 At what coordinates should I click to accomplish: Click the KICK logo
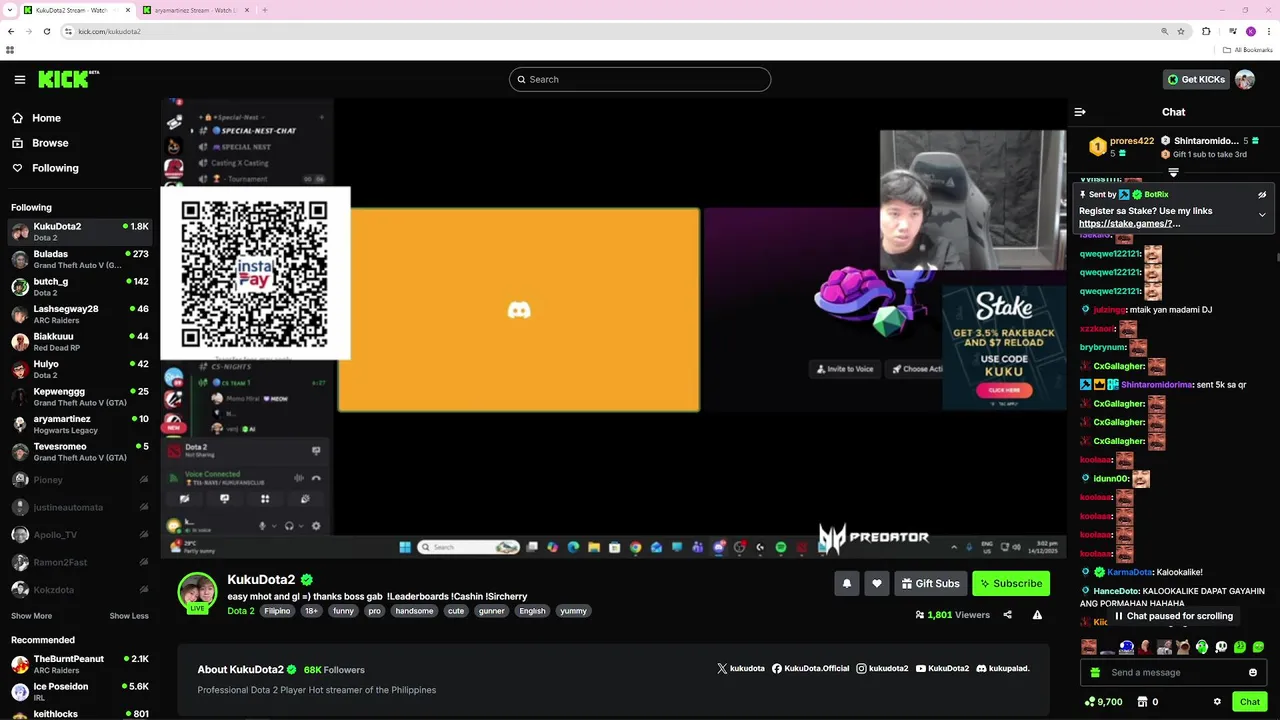[x=68, y=79]
